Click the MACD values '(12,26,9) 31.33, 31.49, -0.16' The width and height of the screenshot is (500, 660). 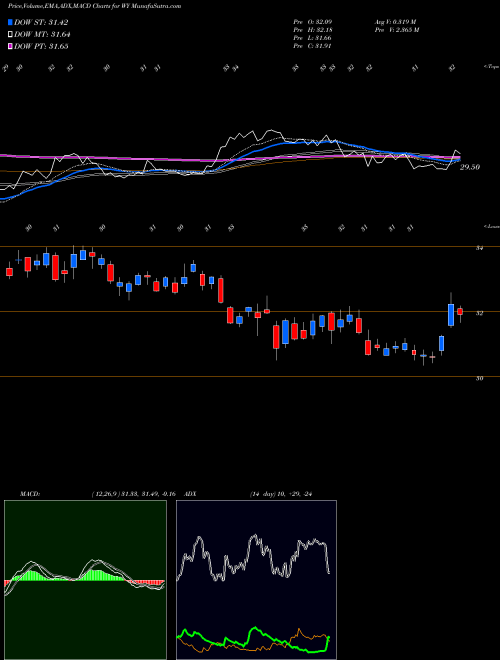click(x=133, y=494)
